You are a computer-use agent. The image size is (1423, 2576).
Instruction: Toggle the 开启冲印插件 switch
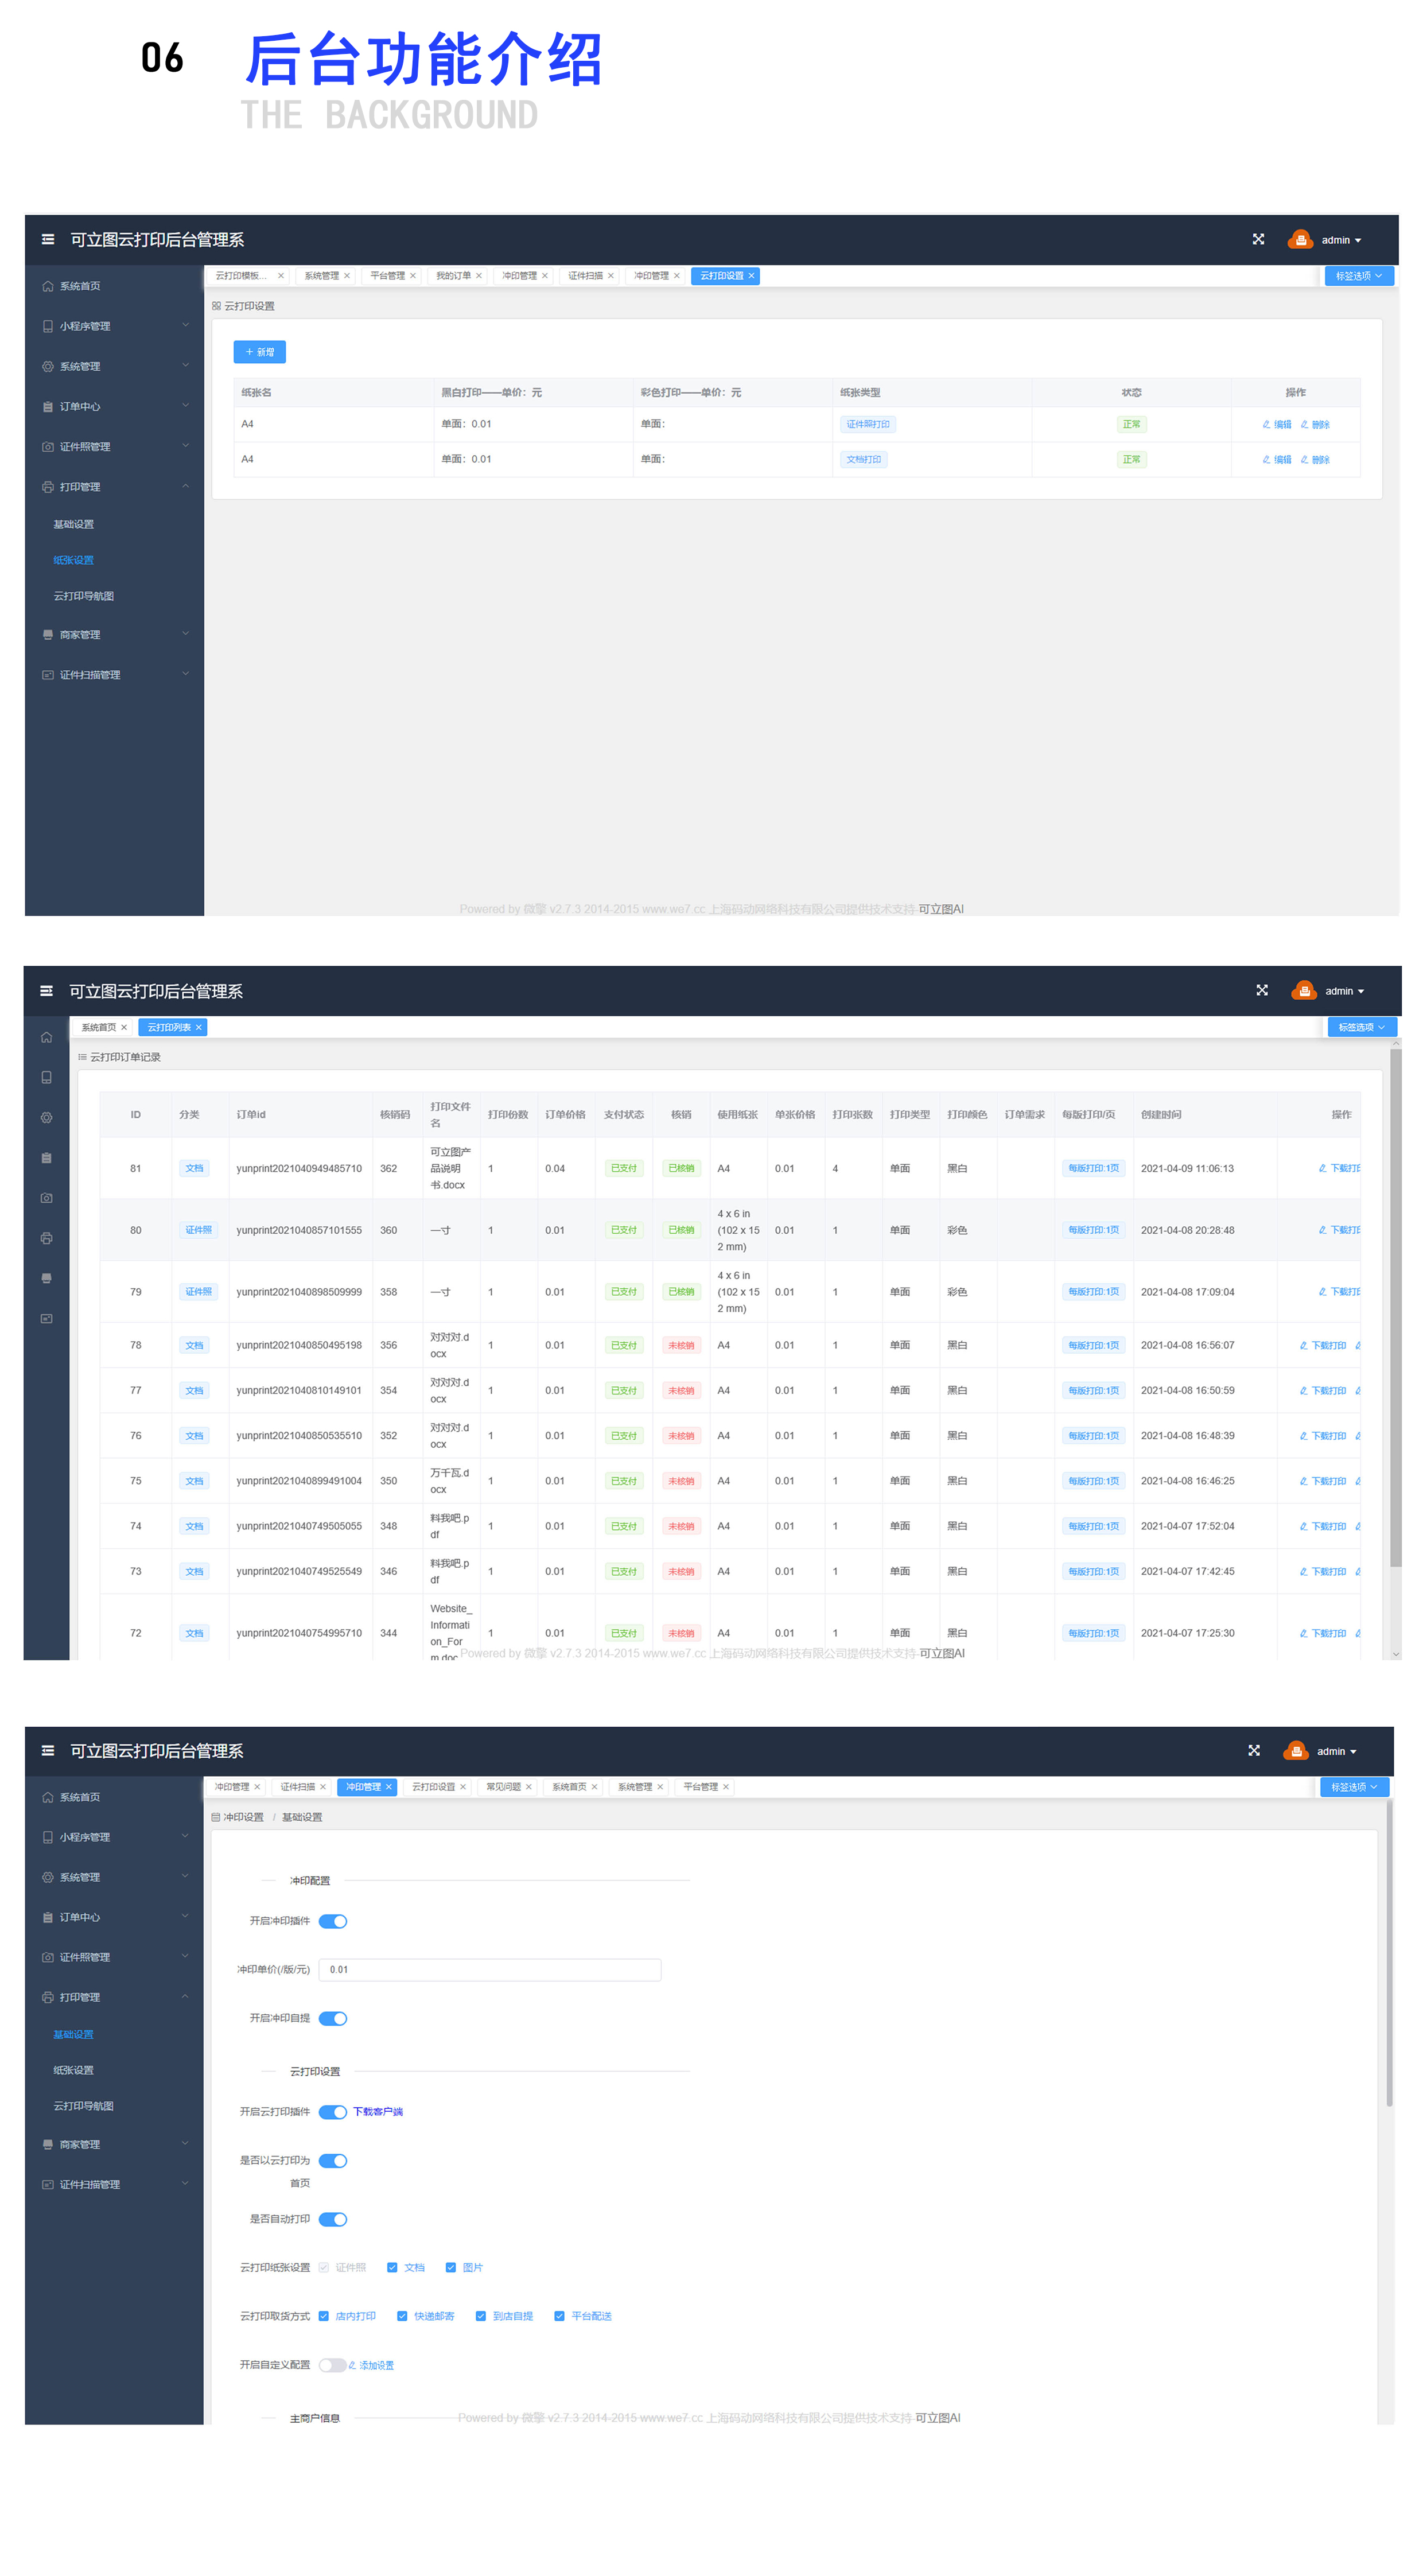[333, 1921]
